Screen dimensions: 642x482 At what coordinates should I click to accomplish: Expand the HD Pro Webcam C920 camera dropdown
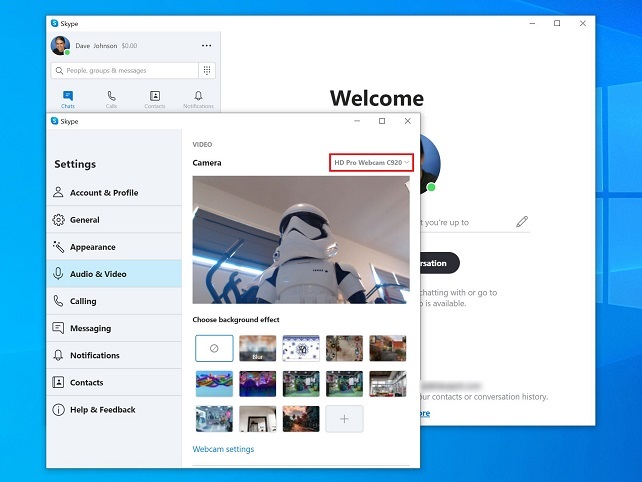(x=371, y=163)
